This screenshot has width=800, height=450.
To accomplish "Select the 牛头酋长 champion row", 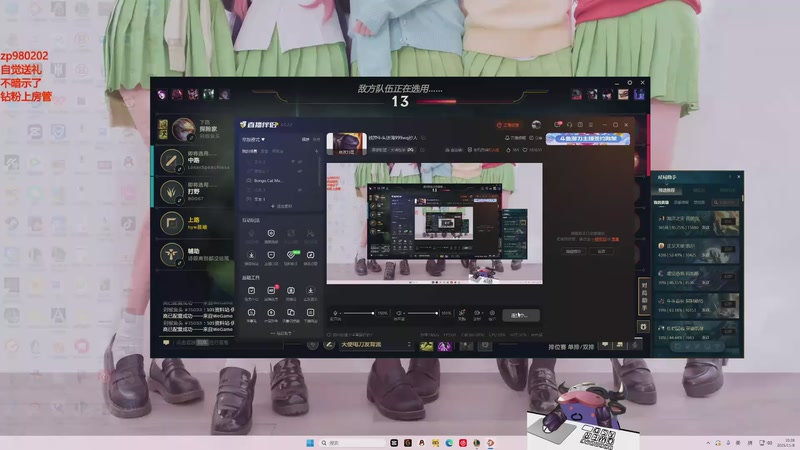I will 697,306.
